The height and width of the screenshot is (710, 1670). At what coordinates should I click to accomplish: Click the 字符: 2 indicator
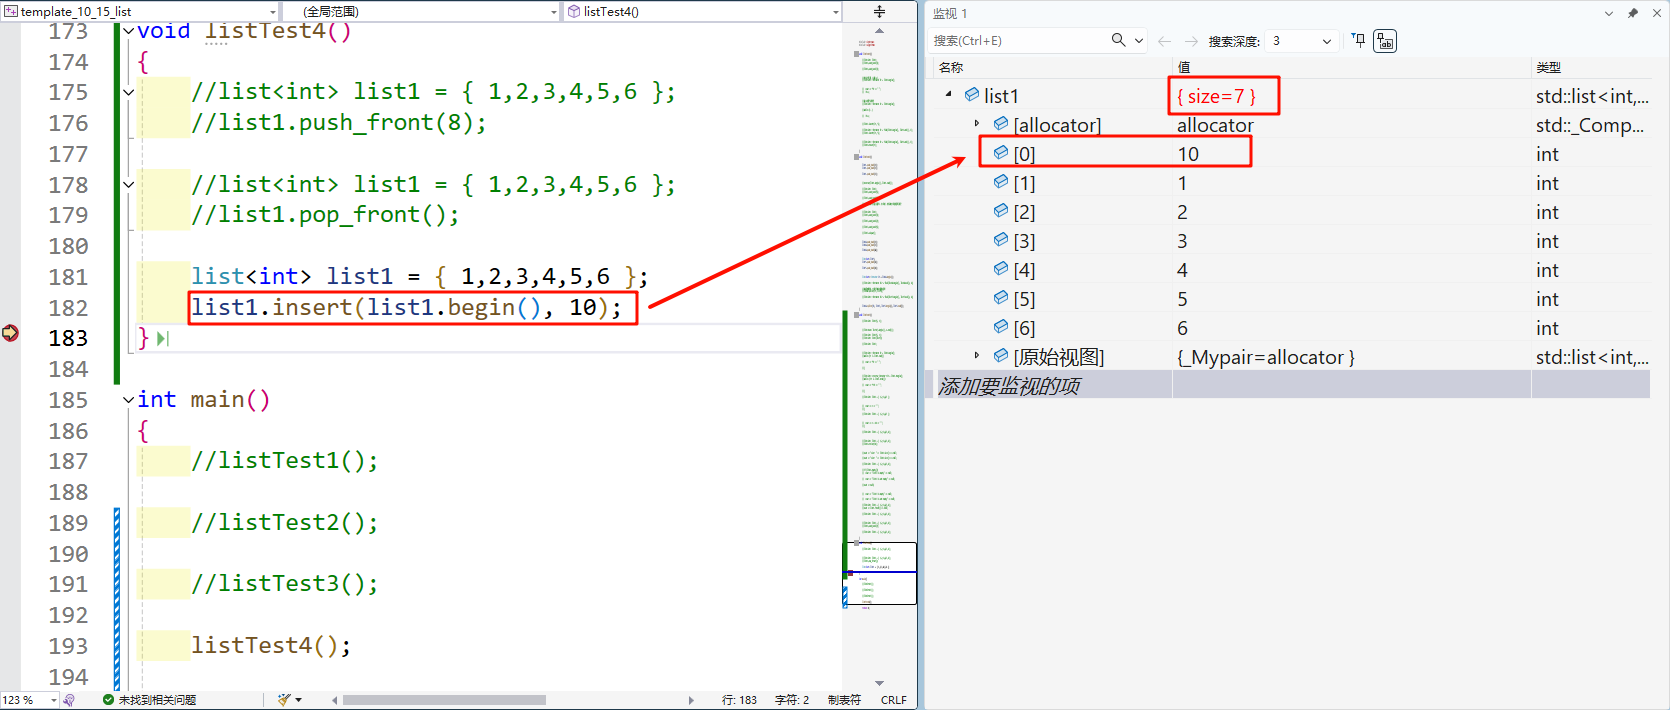pyautogui.click(x=792, y=700)
